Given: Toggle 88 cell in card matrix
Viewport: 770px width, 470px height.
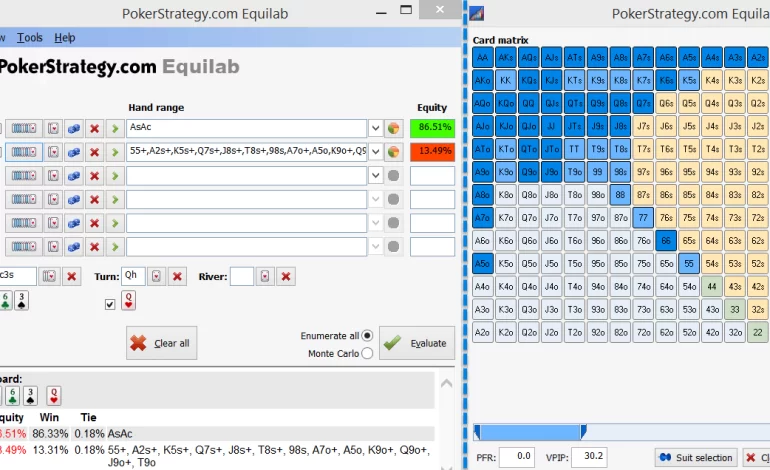Looking at the screenshot, I should 620,195.
